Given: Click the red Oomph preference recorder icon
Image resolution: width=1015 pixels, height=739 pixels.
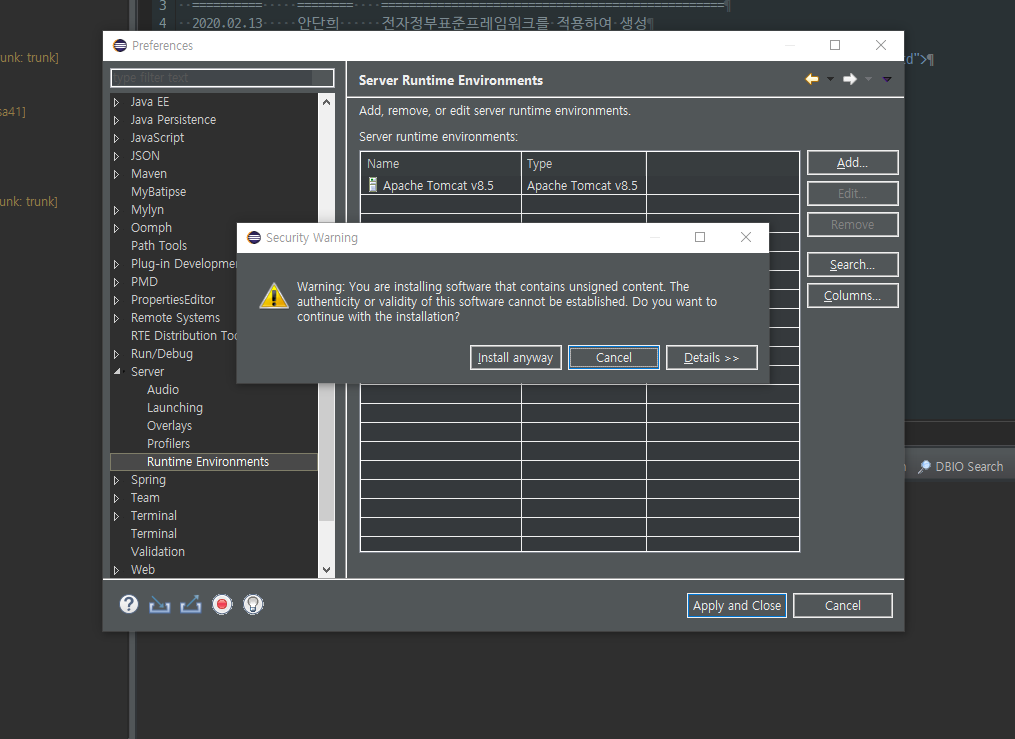Looking at the screenshot, I should point(222,604).
